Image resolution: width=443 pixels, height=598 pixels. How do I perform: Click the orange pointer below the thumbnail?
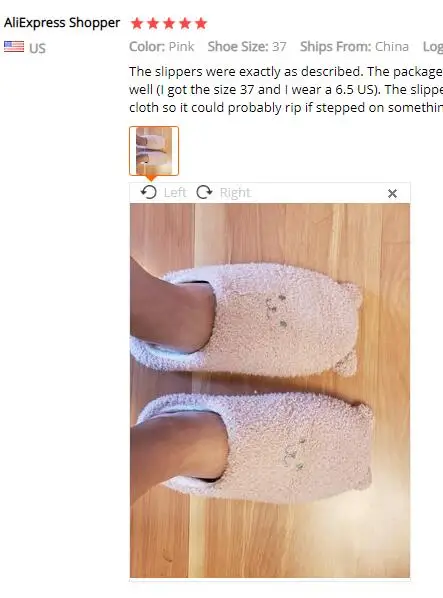151,178
